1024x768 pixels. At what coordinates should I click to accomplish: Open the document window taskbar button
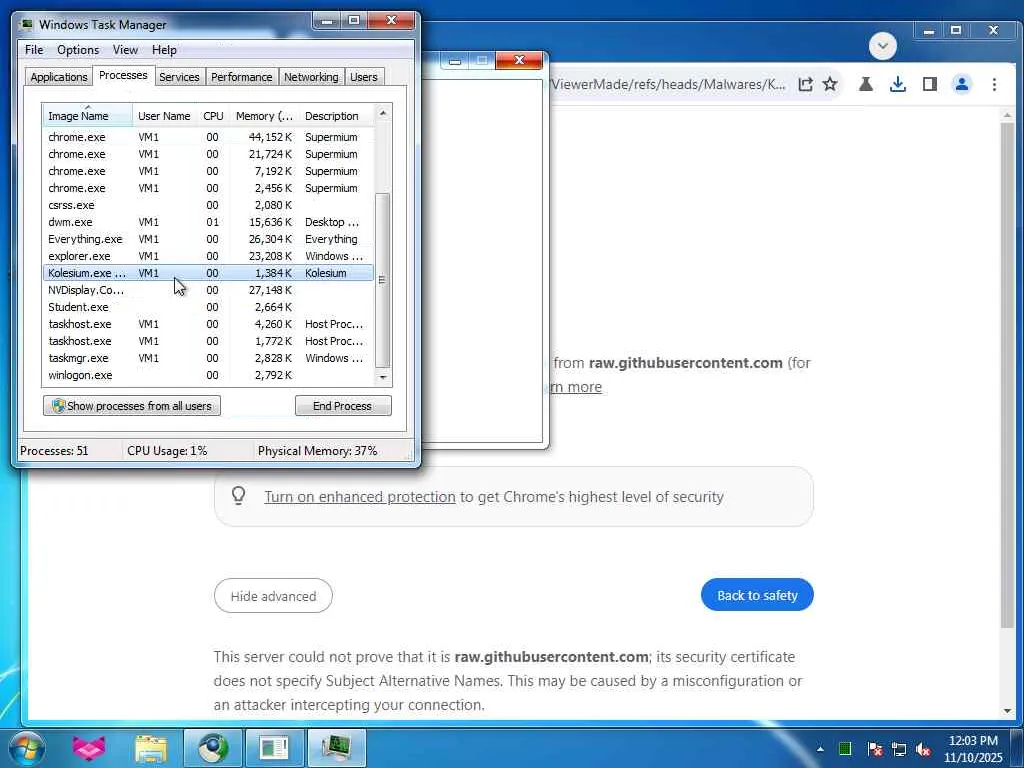click(x=274, y=748)
